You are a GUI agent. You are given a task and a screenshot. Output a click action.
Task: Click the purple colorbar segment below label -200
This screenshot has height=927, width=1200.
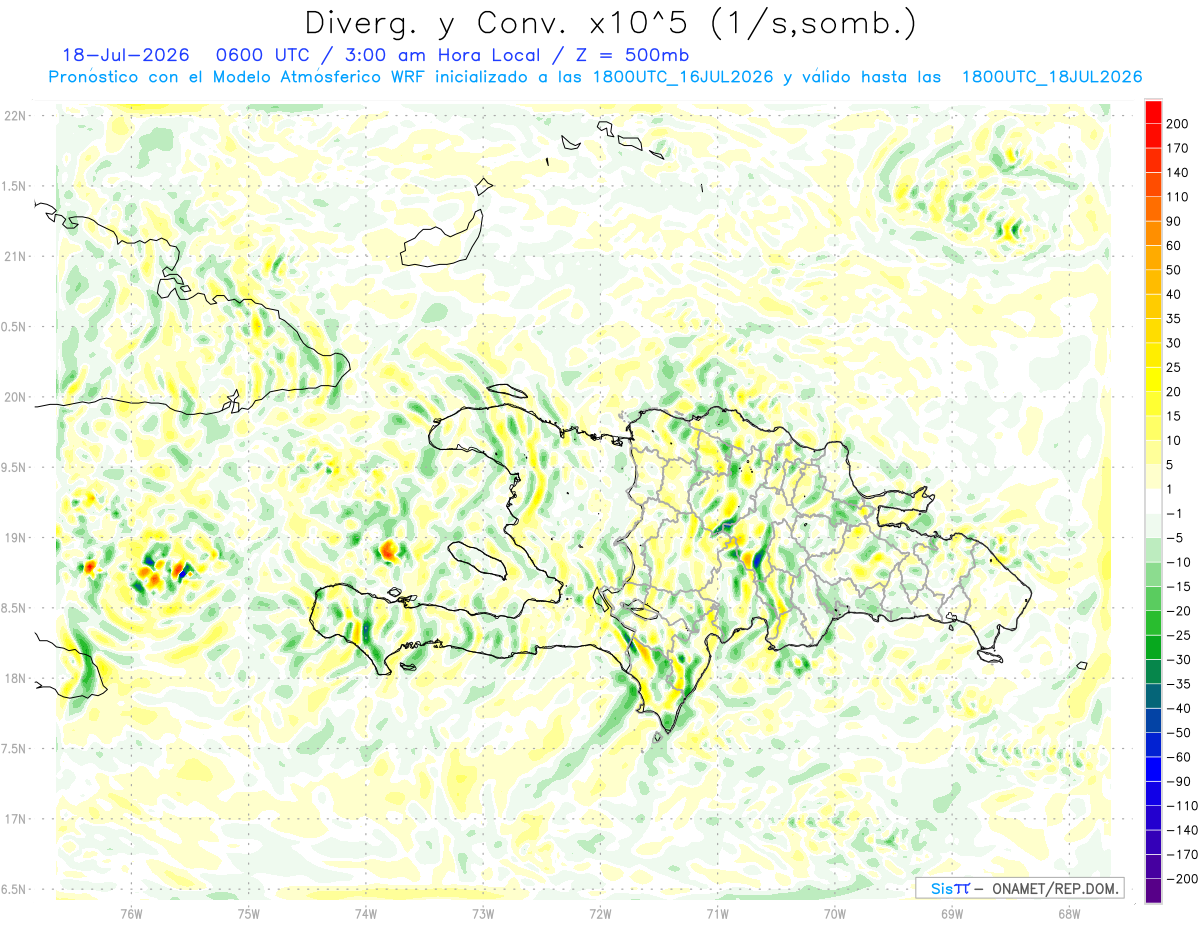(1153, 890)
